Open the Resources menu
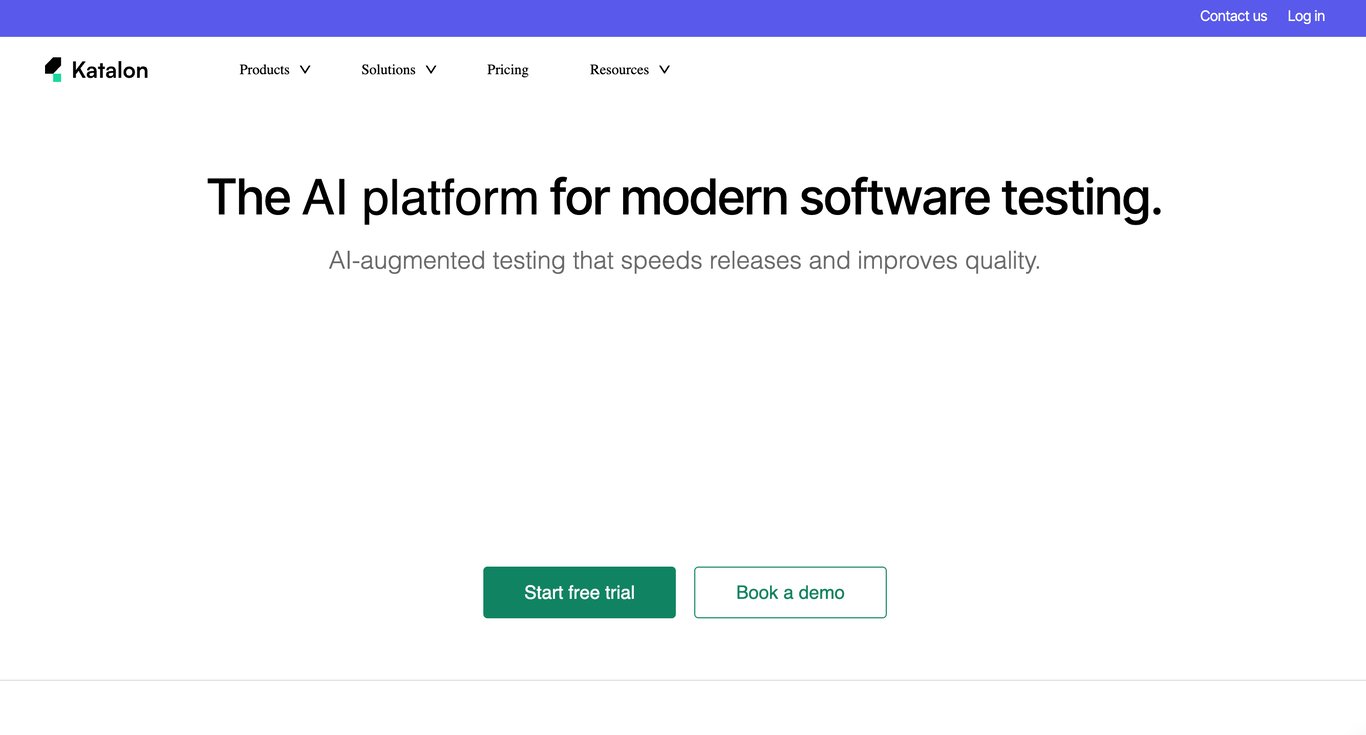Image resolution: width=1366 pixels, height=735 pixels. pyautogui.click(x=619, y=69)
